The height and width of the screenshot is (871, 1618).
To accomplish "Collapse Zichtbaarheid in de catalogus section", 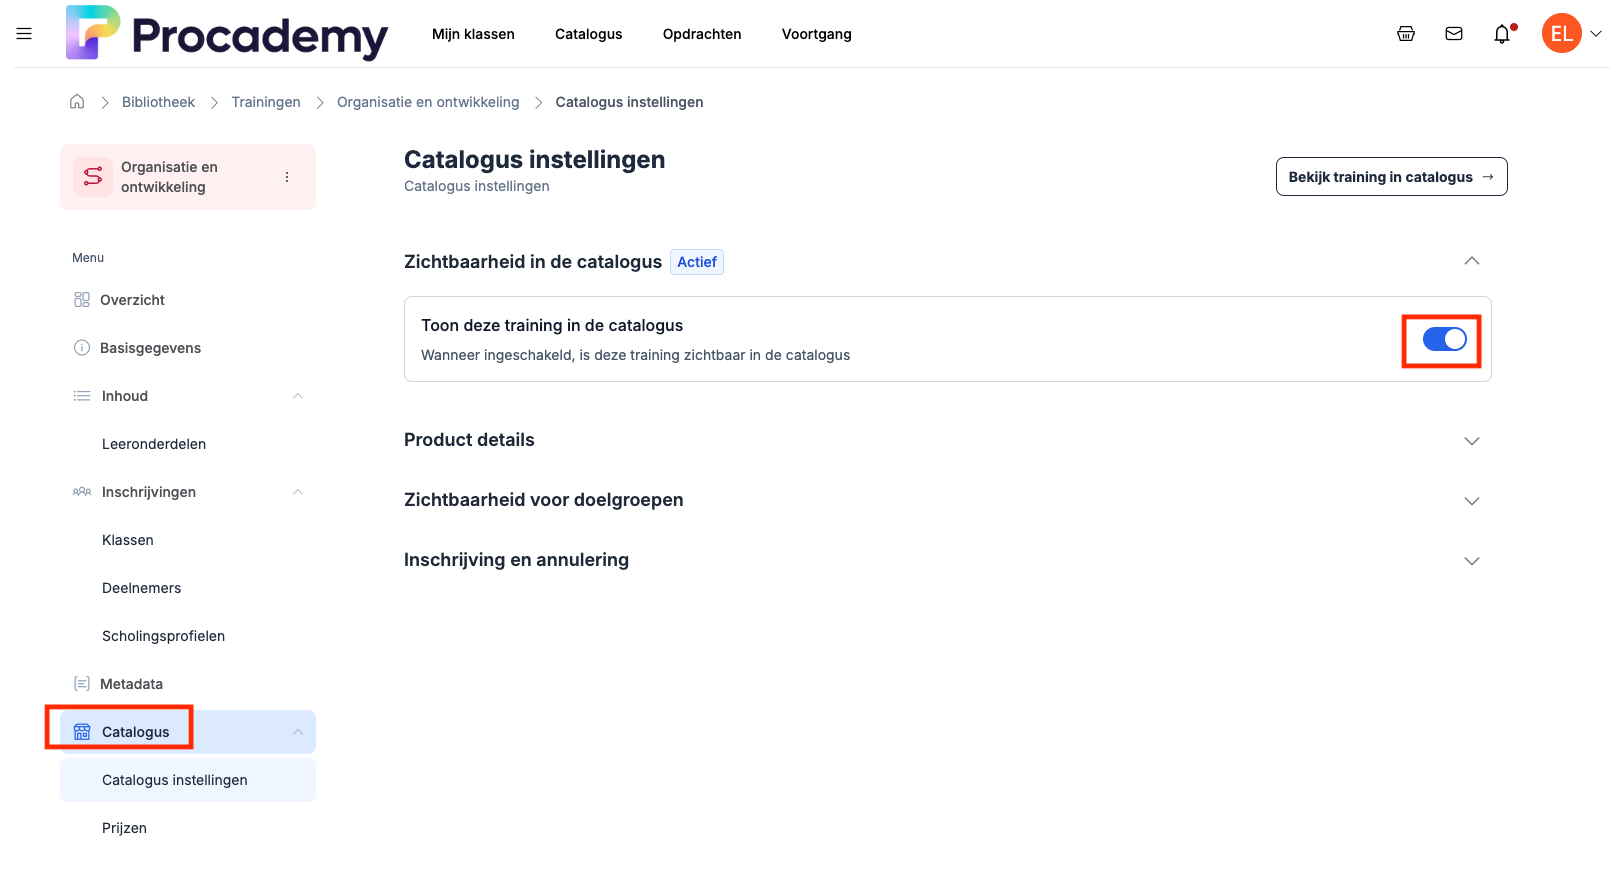I will (x=1471, y=261).
